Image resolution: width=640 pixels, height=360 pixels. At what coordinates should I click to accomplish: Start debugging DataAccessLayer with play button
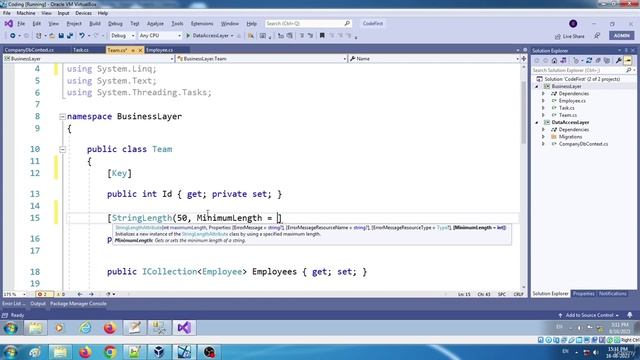coord(188,36)
